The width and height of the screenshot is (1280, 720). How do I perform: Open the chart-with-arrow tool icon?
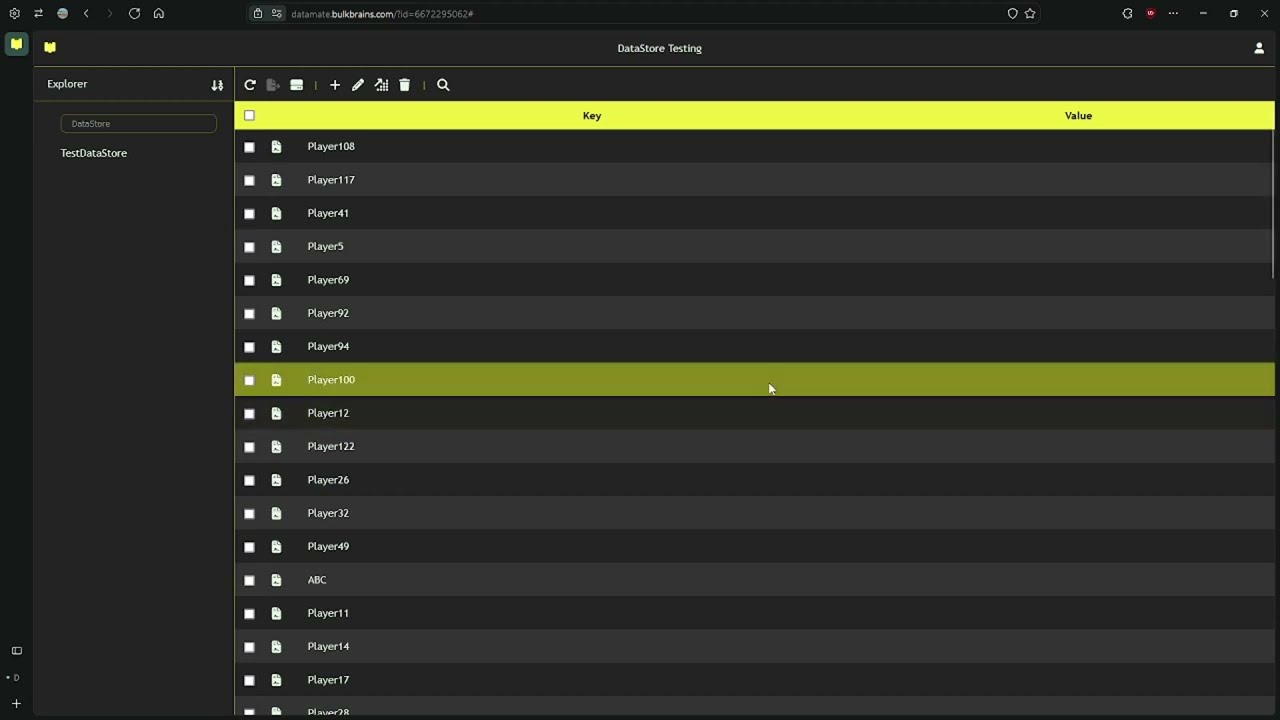(381, 85)
